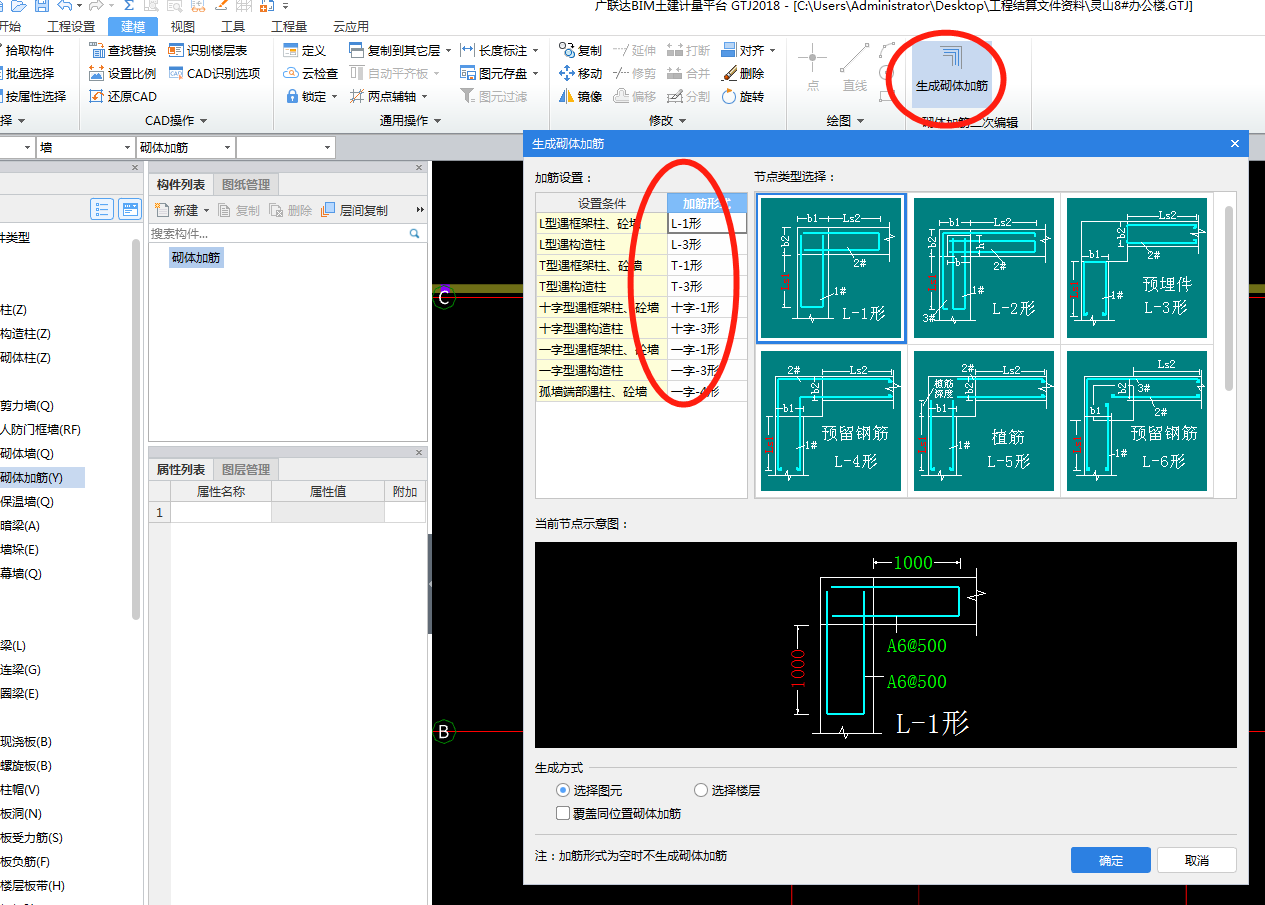1265x905 pixels.
Task: Open 长度标注 dropdown arrow
Action: [x=535, y=50]
